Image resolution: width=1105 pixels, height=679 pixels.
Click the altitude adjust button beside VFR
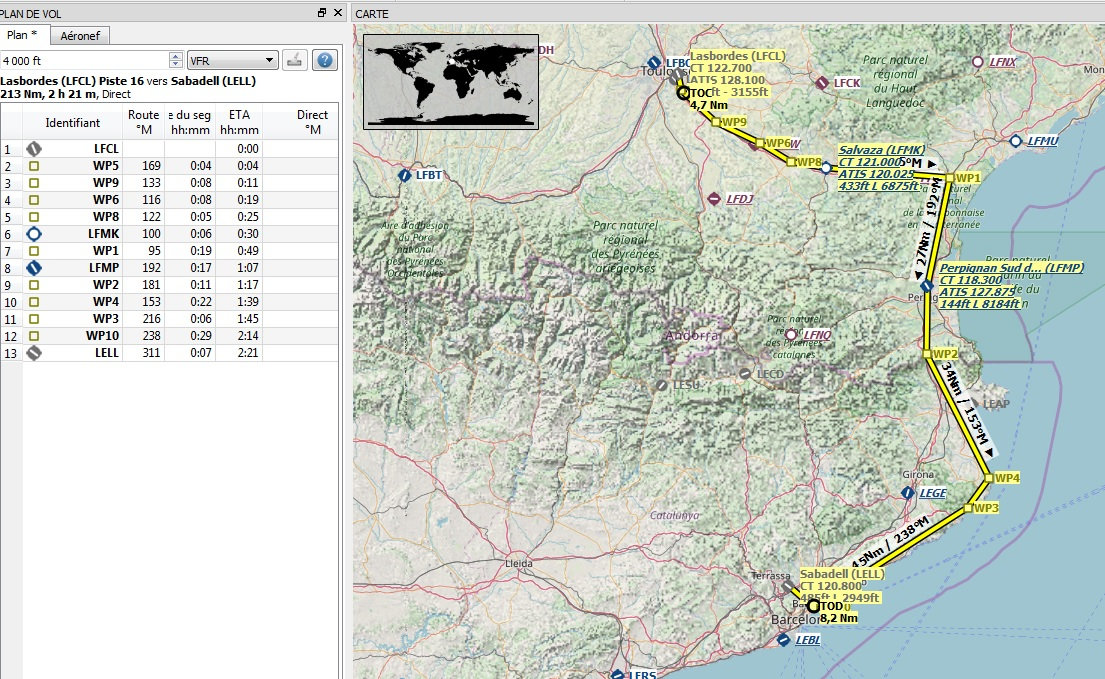coord(294,60)
